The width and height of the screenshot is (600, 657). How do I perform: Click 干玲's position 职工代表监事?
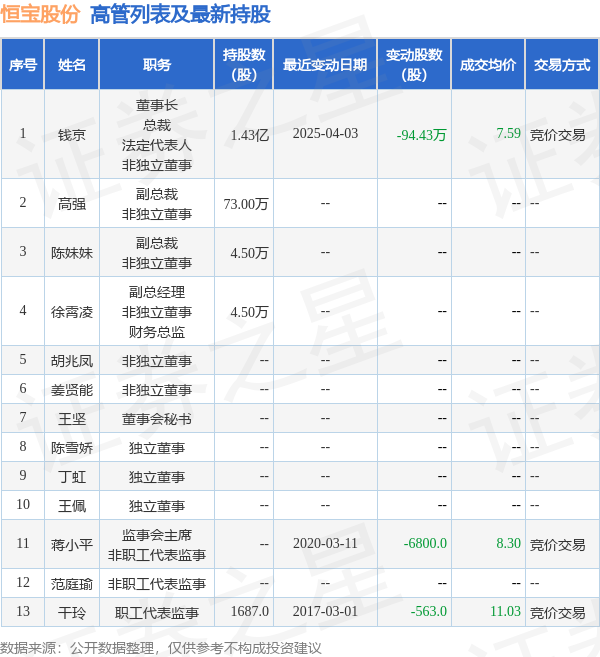pyautogui.click(x=157, y=613)
